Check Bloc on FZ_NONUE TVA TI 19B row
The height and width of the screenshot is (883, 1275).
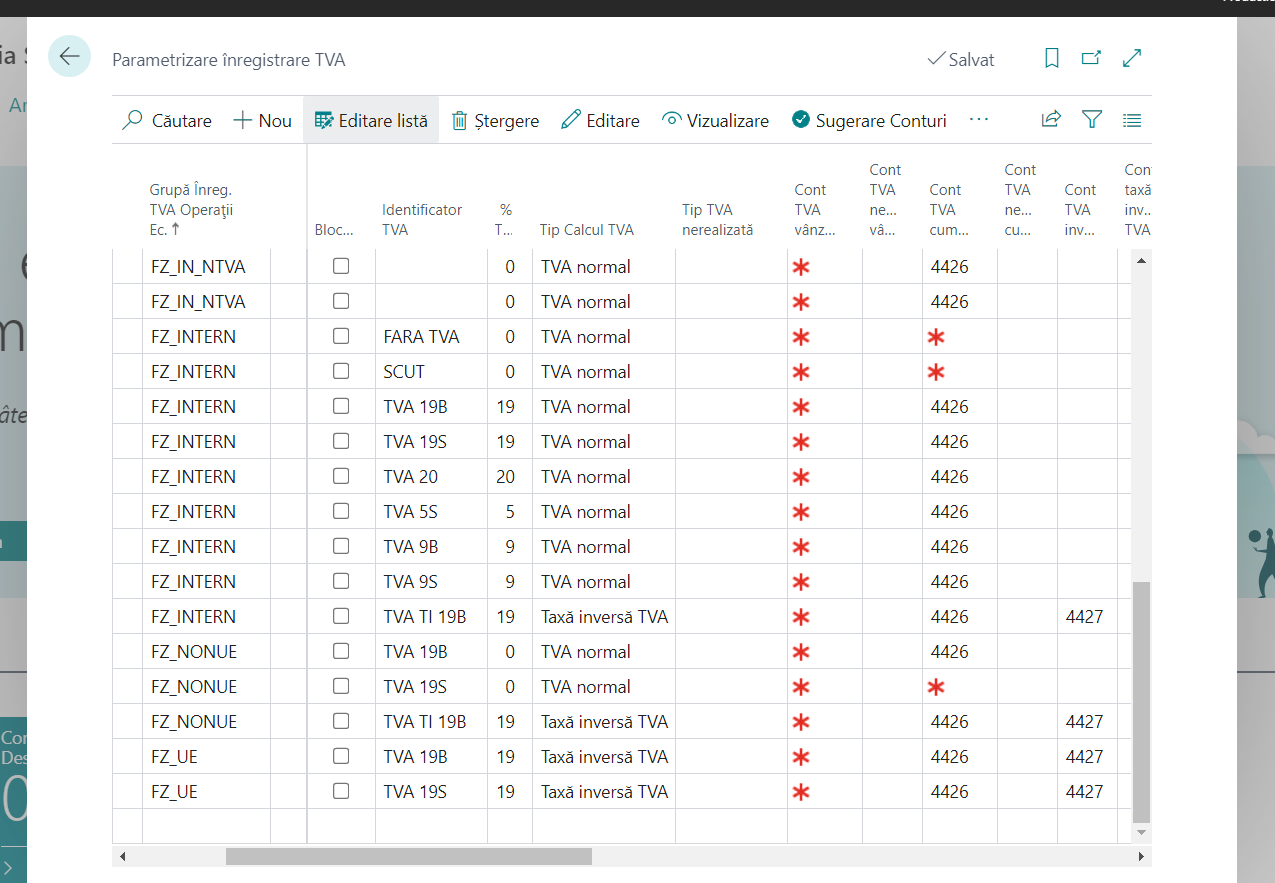[341, 720]
